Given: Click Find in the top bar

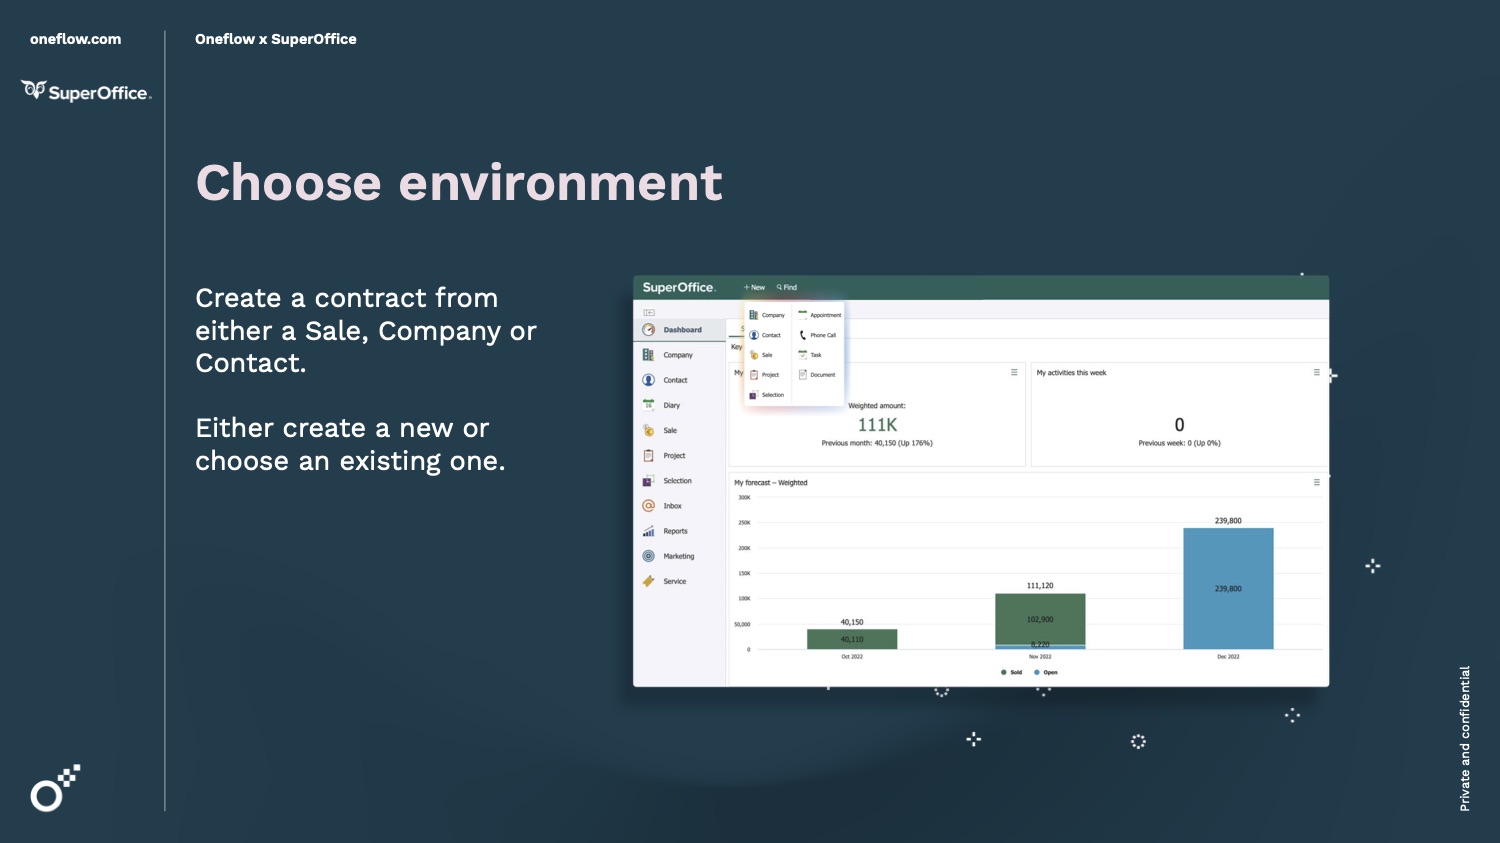Looking at the screenshot, I should [787, 287].
